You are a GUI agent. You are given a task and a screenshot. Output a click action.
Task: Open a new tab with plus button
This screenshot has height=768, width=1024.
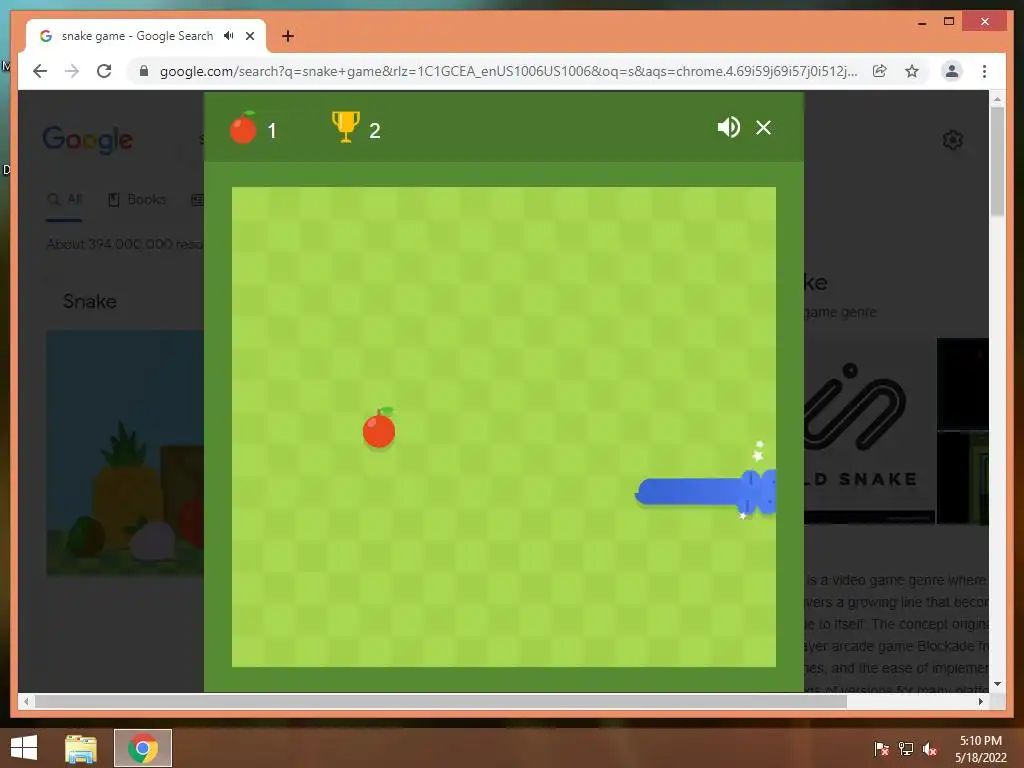click(x=288, y=36)
